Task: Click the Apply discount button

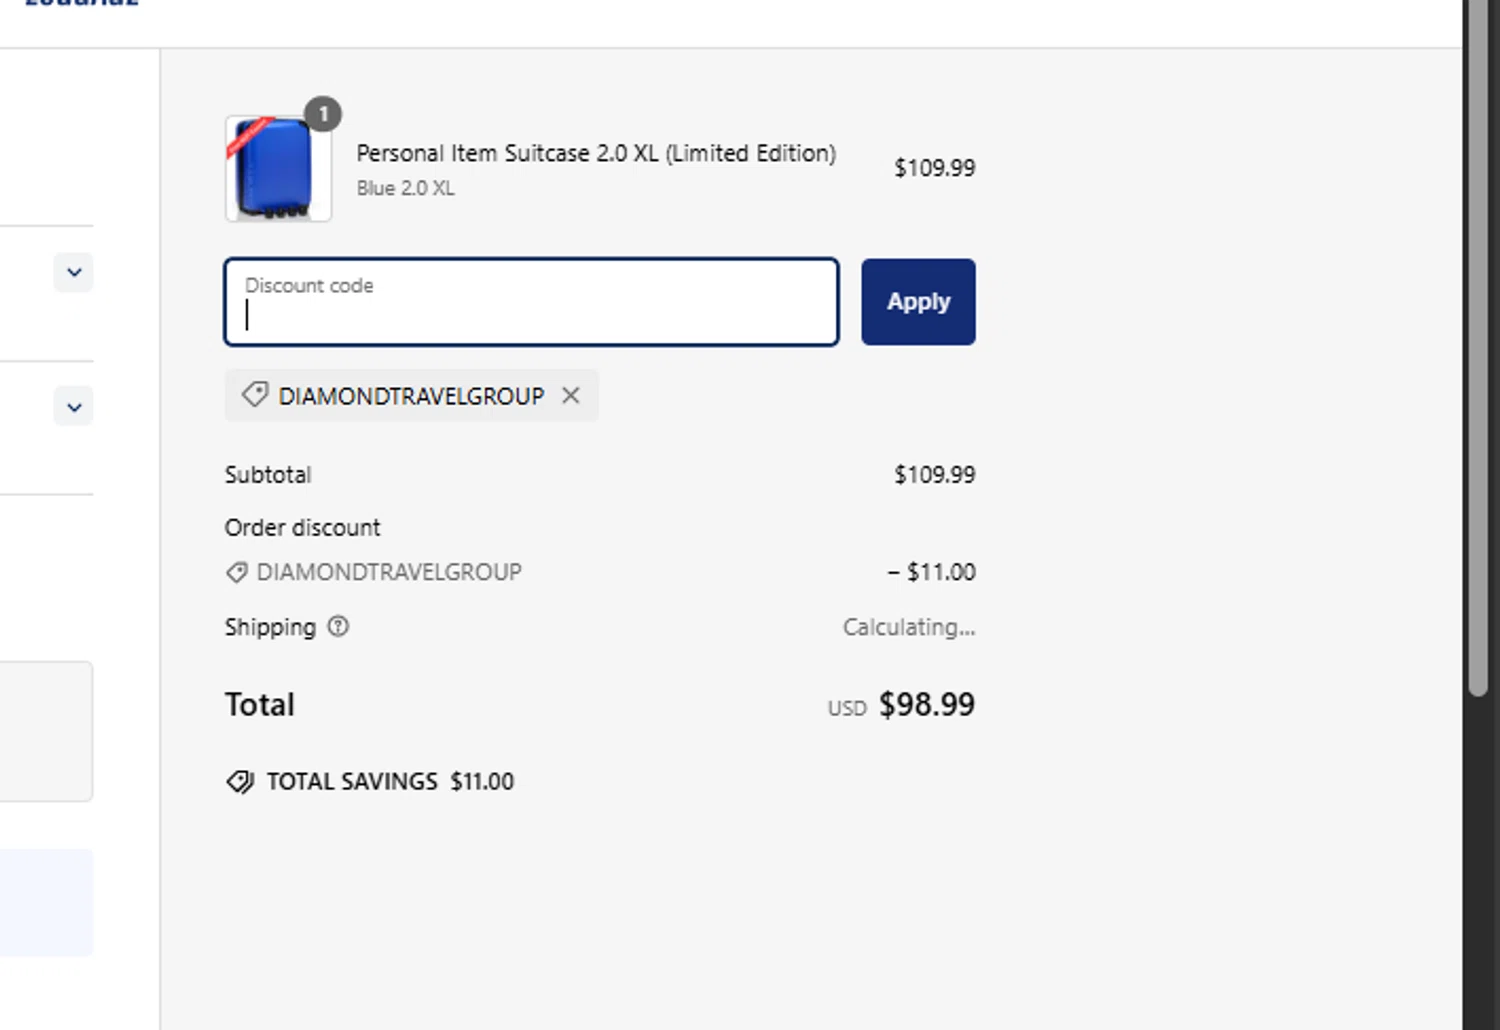Action: tap(918, 302)
